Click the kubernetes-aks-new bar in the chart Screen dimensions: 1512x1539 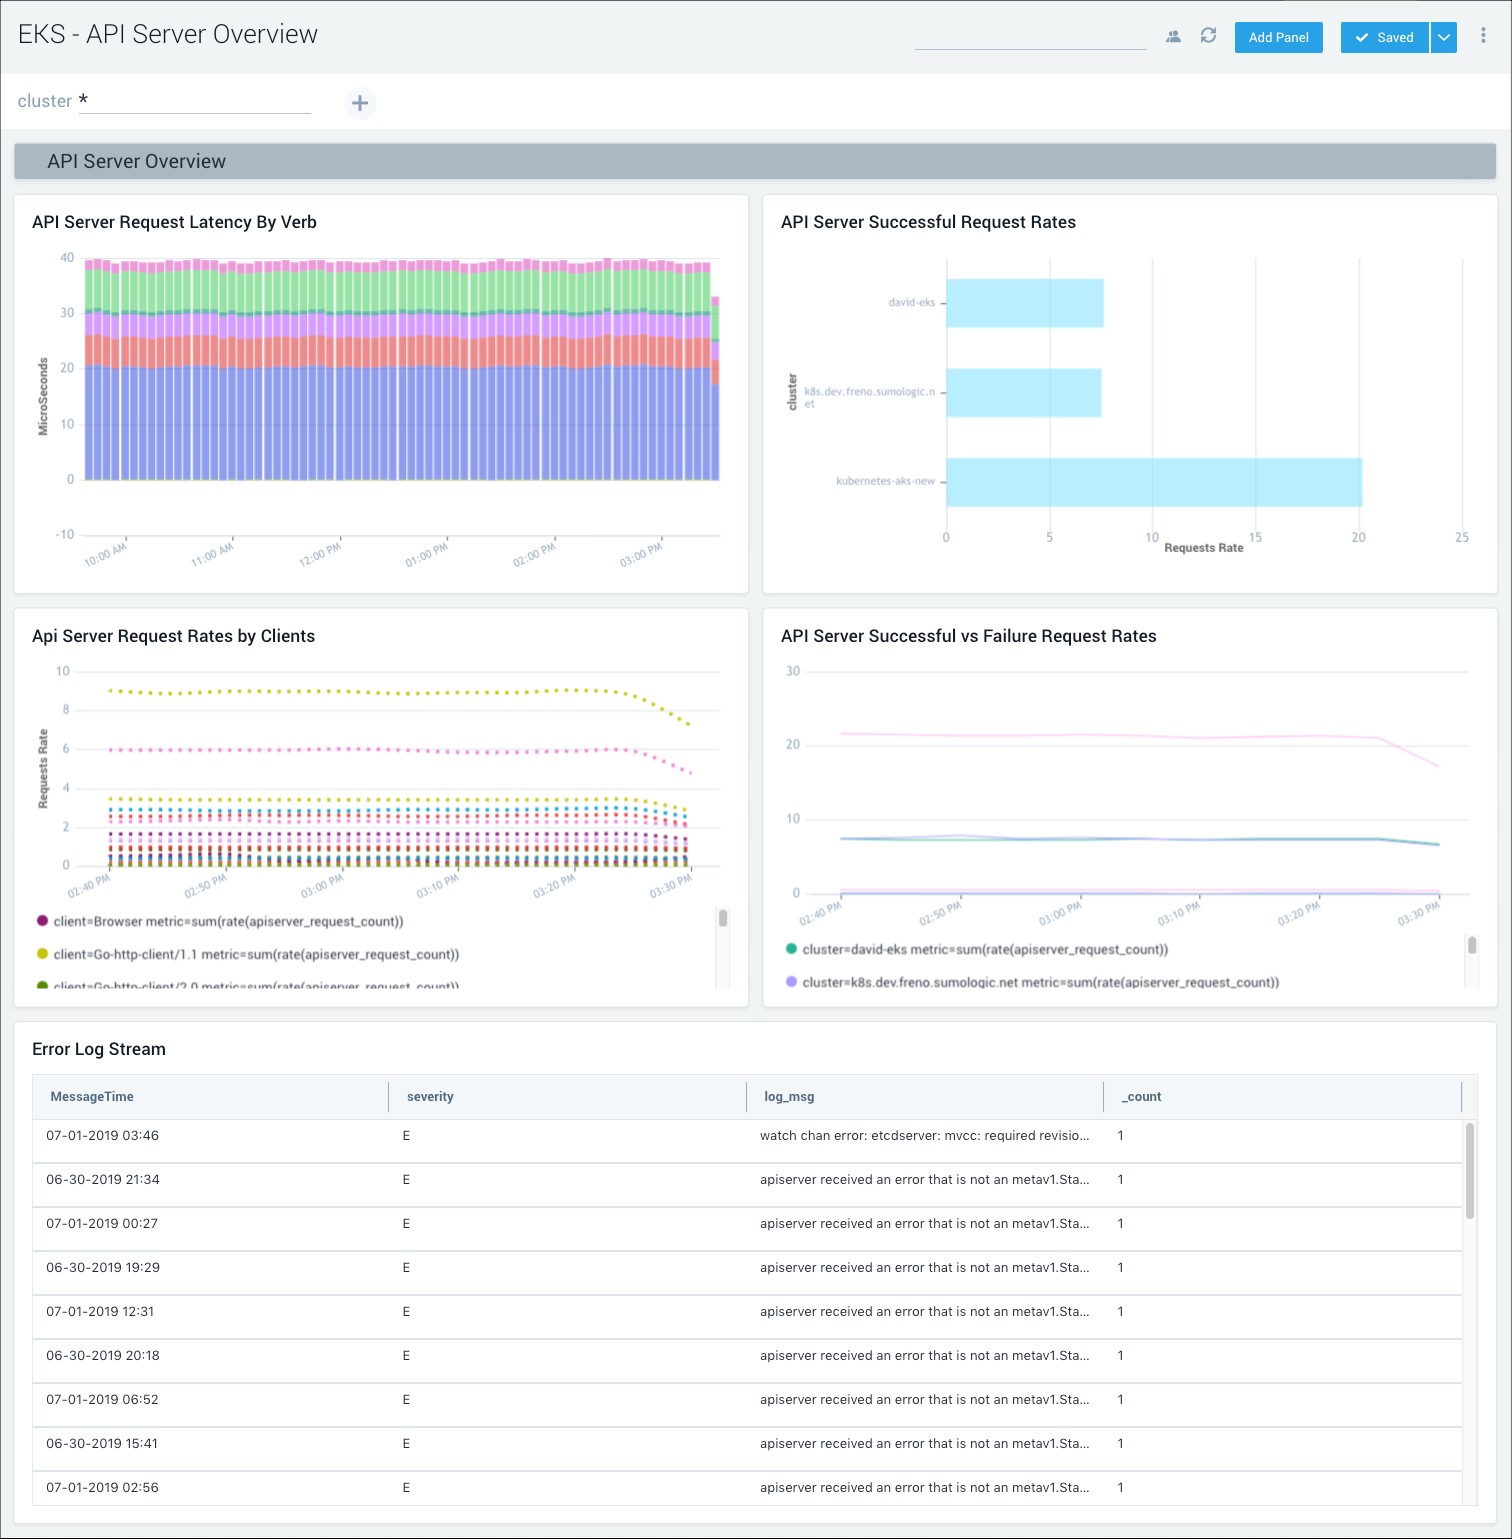[x=1150, y=481]
